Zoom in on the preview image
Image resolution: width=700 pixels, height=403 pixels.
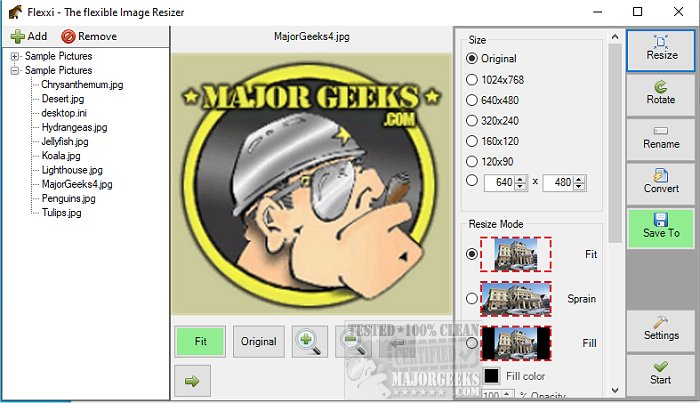pos(310,341)
